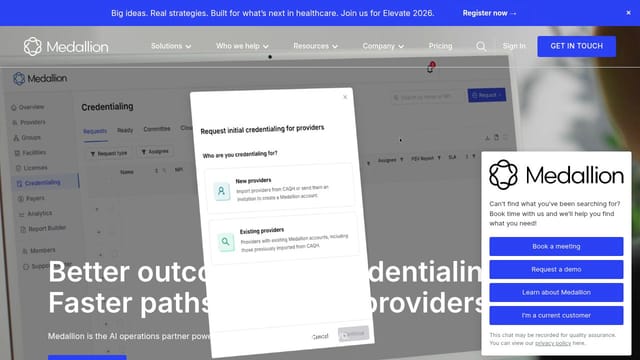Click Cancel in the credentialing dialog
Image resolution: width=640 pixels, height=360 pixels.
pos(320,337)
